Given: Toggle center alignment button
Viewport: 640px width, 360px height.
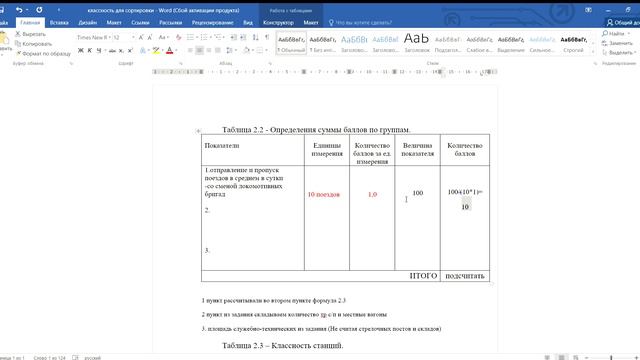Looking at the screenshot, I should pyautogui.click(x=200, y=50).
